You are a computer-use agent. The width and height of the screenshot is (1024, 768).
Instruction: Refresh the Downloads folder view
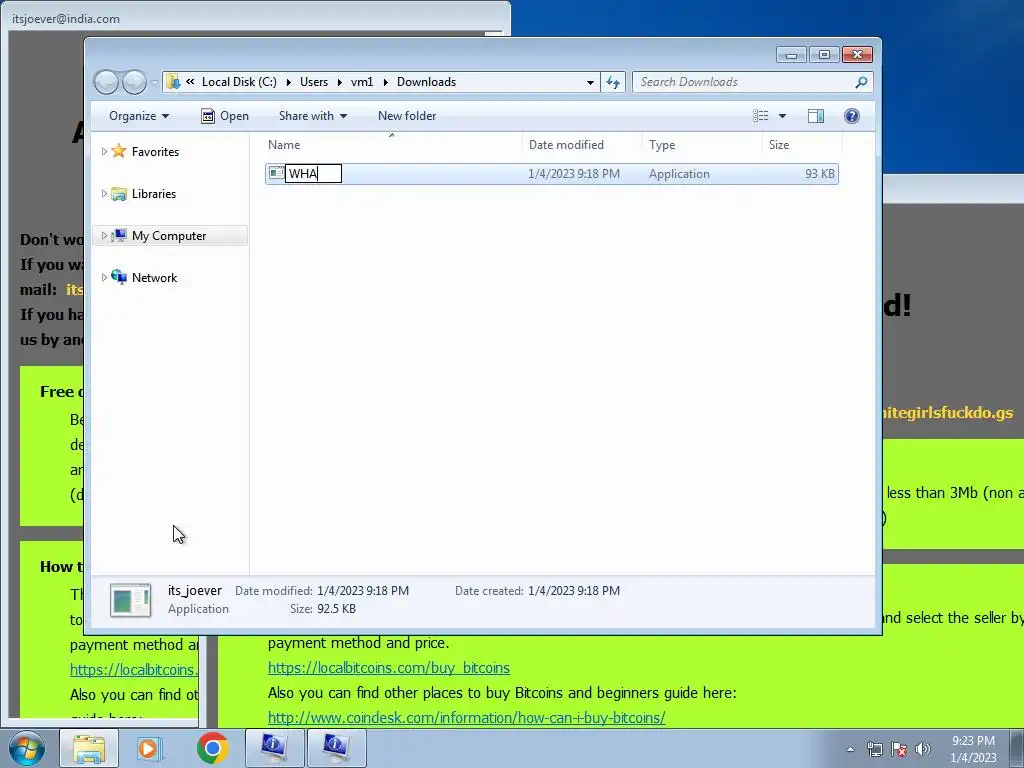click(613, 82)
